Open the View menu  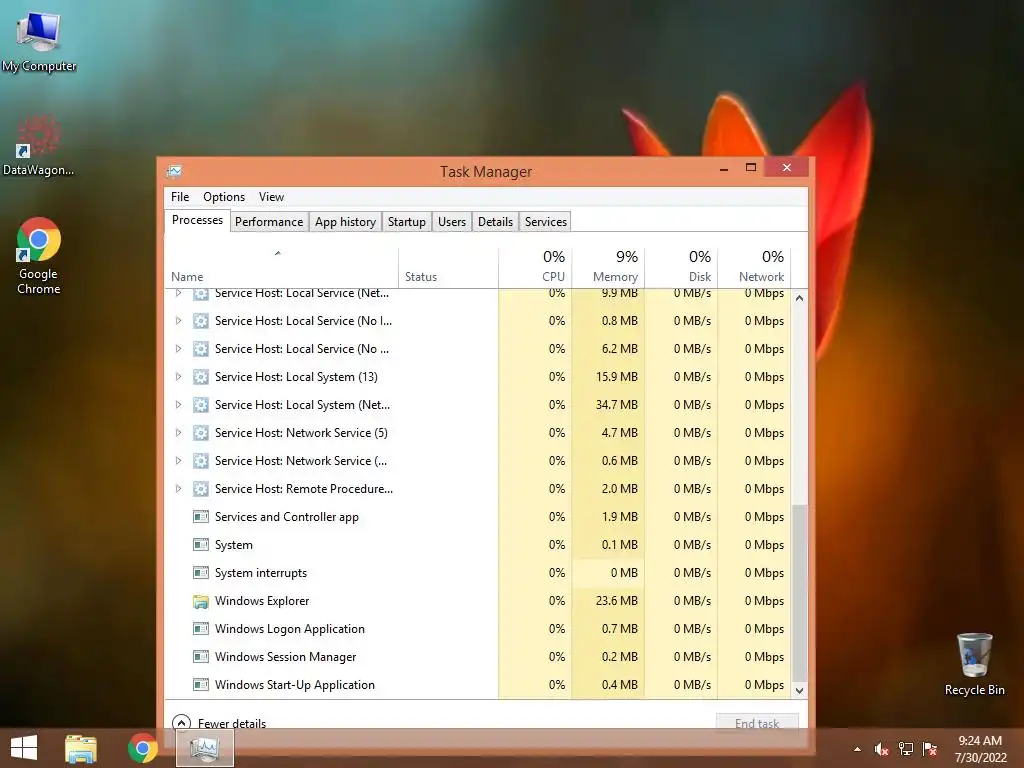271,197
